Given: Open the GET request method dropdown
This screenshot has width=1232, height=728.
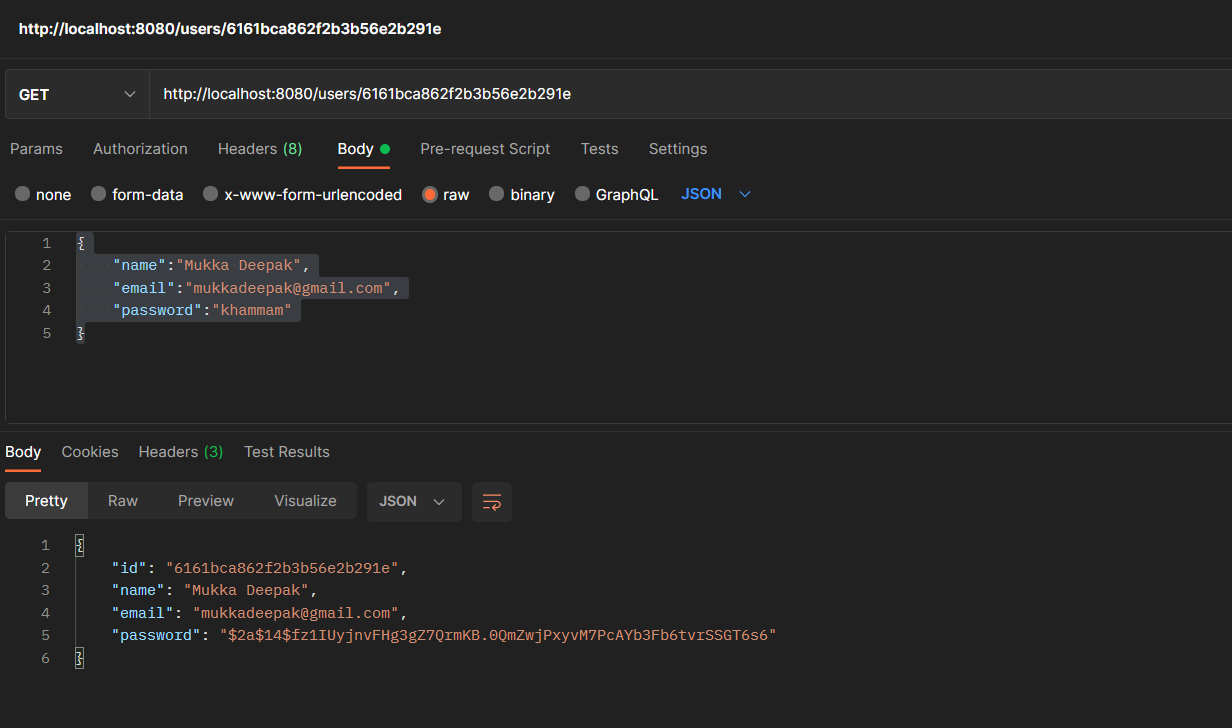Looking at the screenshot, I should coord(75,93).
